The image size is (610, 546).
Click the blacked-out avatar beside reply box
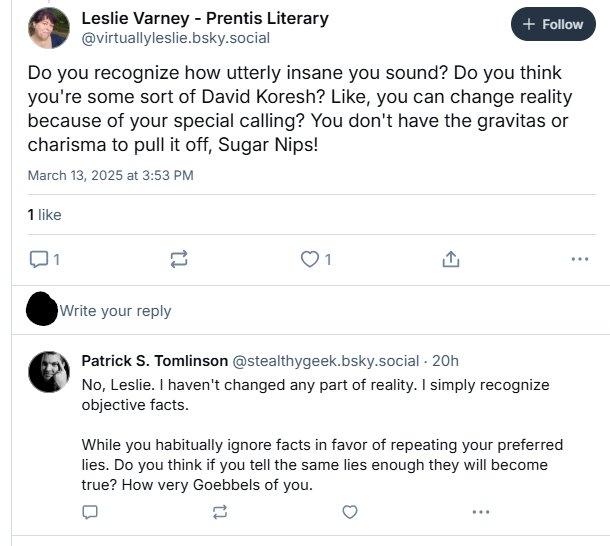click(x=42, y=309)
